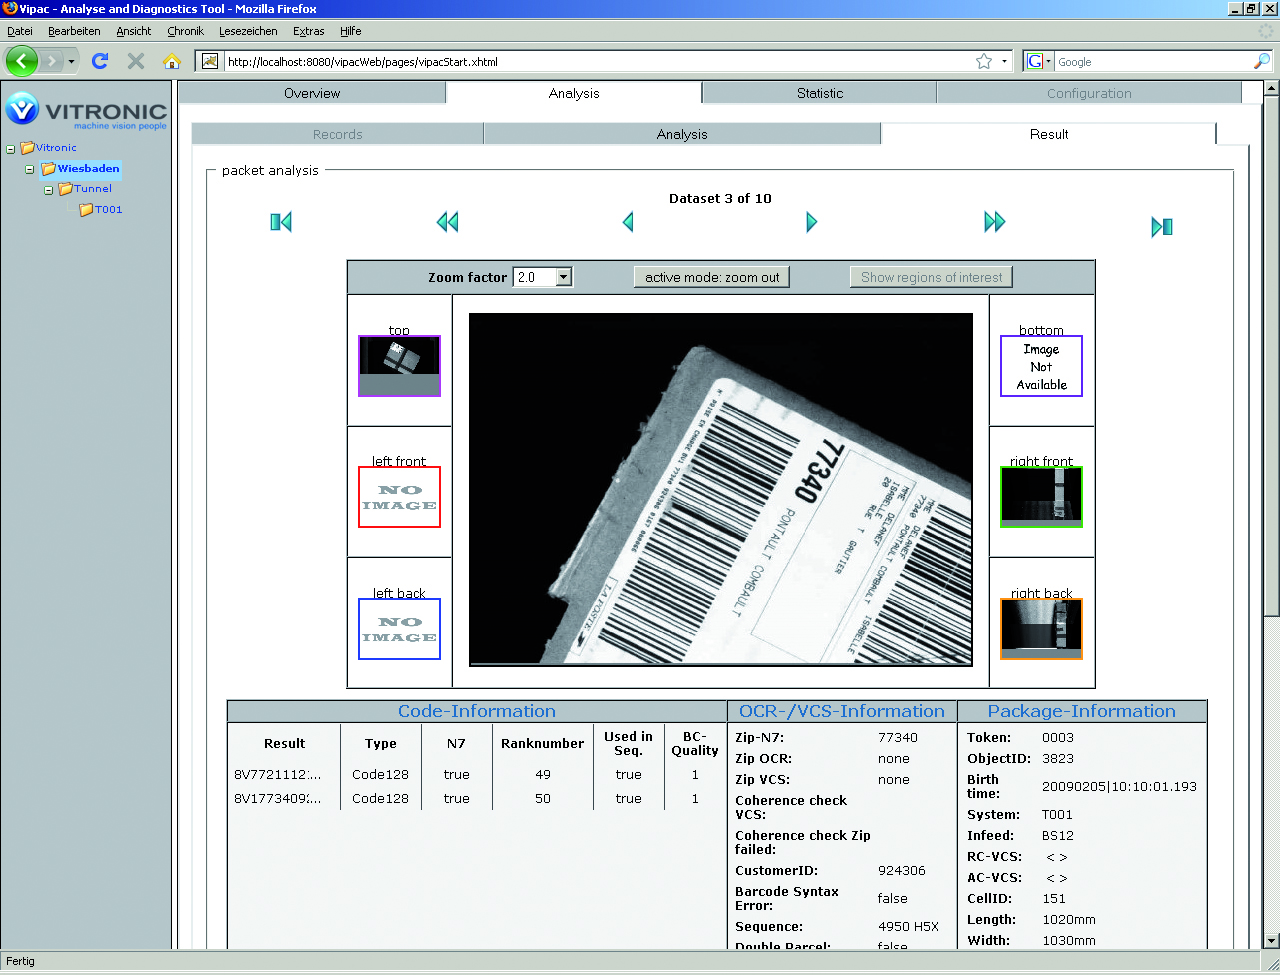Screen dimensions: 1280x975
Task: Jump to the last dataset
Action: (1162, 227)
